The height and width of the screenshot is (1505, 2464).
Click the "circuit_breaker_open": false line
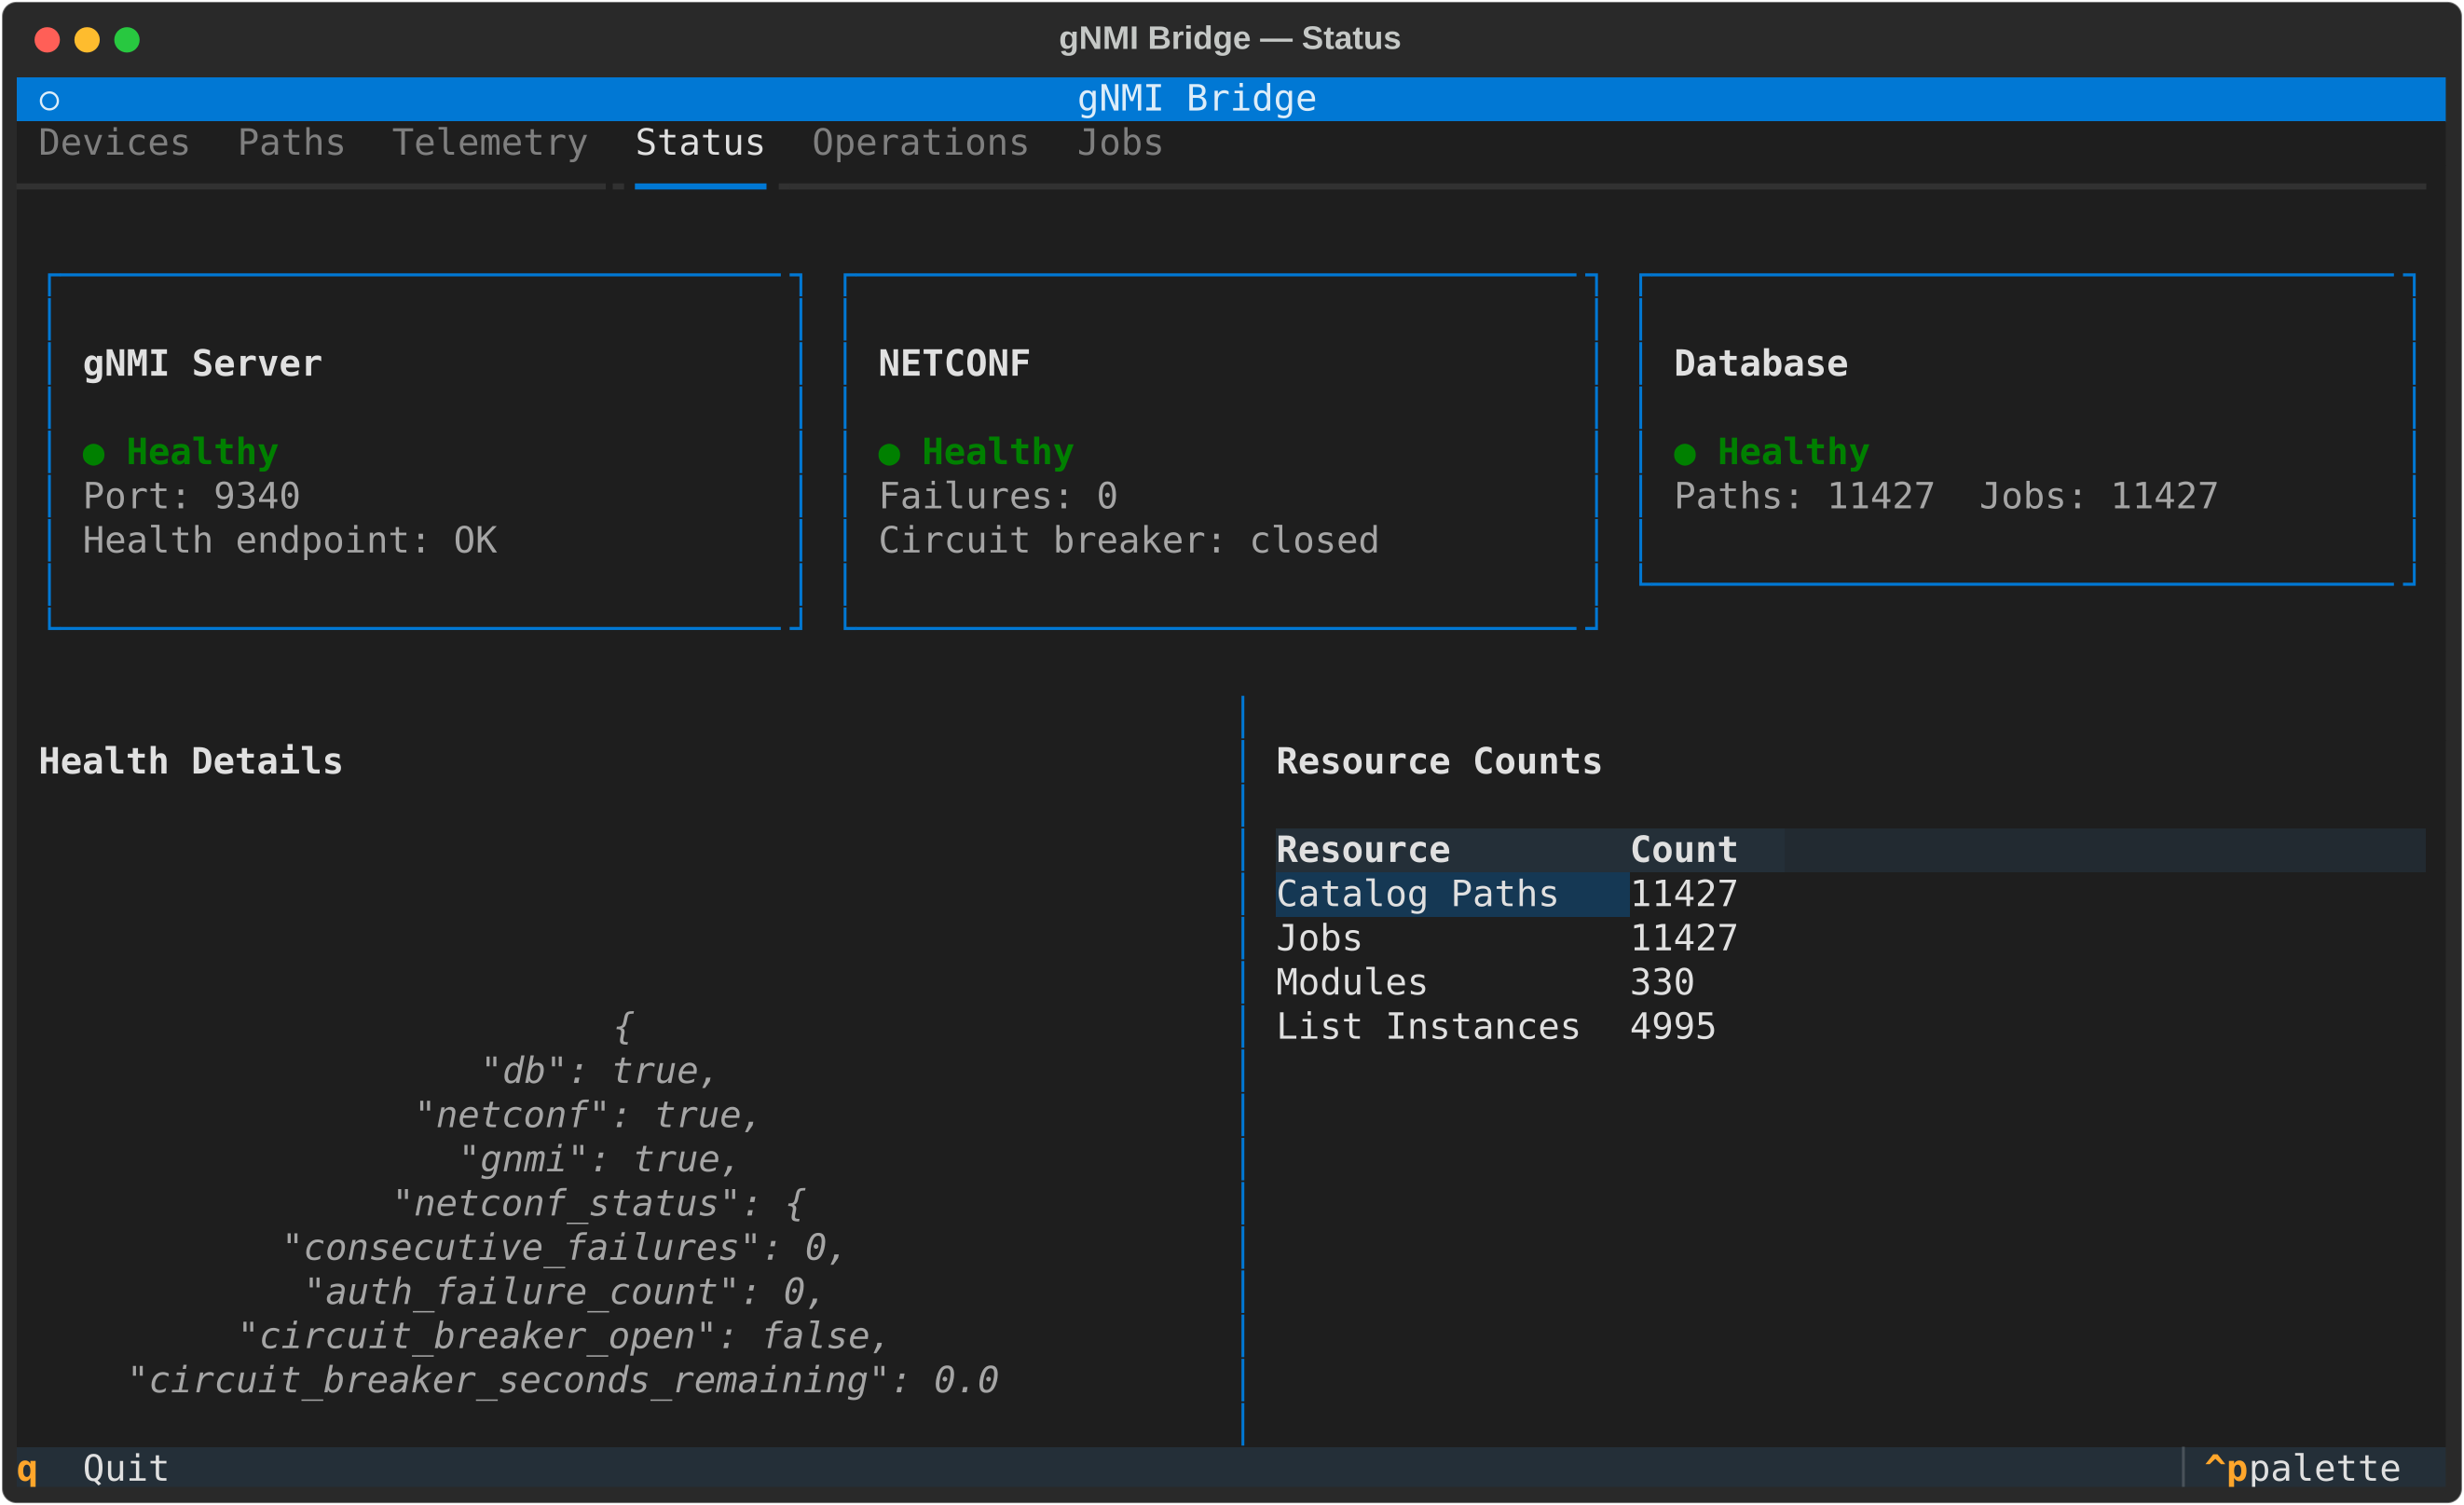pos(565,1336)
